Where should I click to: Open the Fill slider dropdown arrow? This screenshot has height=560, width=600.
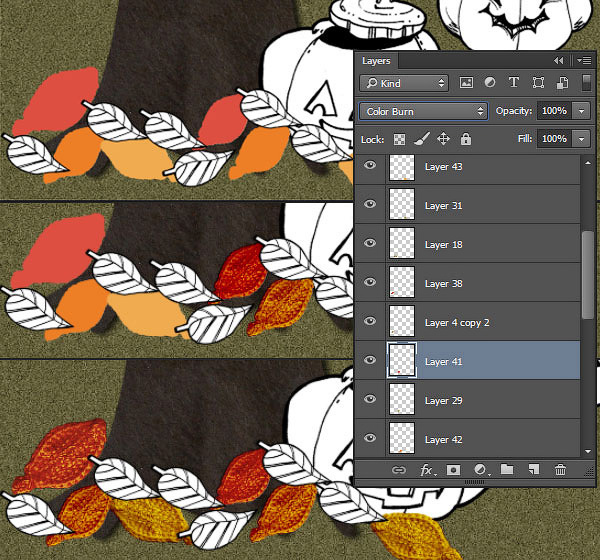[582, 139]
